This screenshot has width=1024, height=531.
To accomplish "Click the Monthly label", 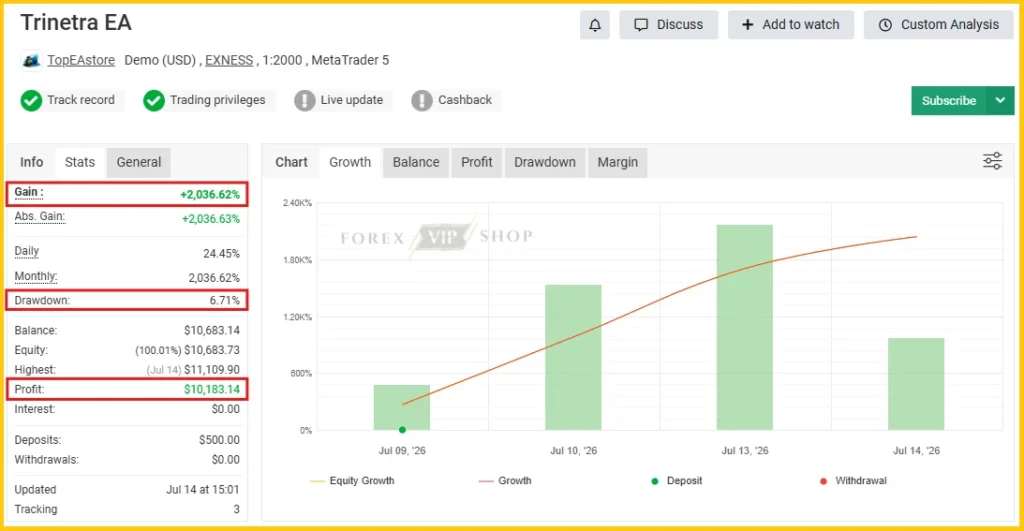I will click(x=36, y=276).
